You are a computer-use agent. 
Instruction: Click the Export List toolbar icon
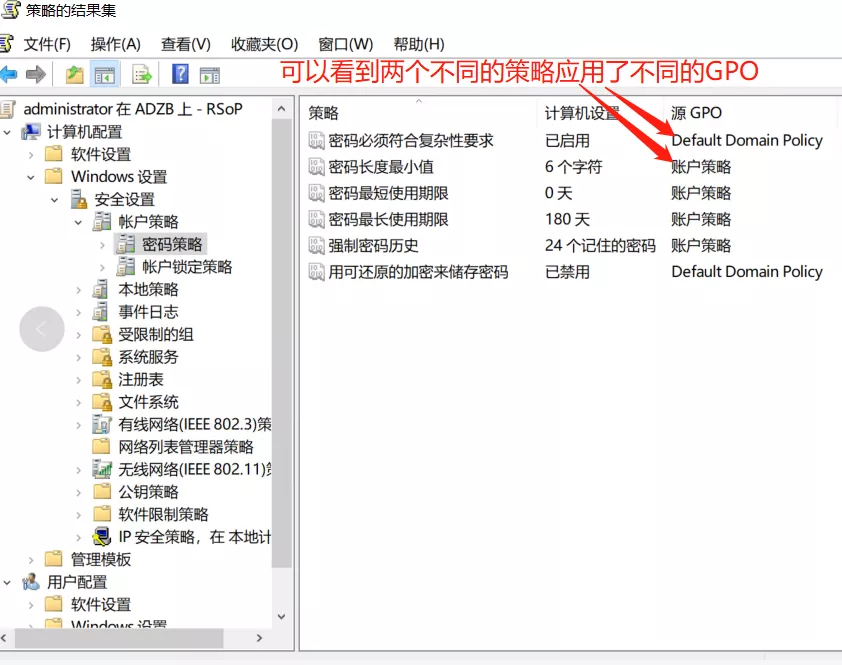(x=141, y=74)
